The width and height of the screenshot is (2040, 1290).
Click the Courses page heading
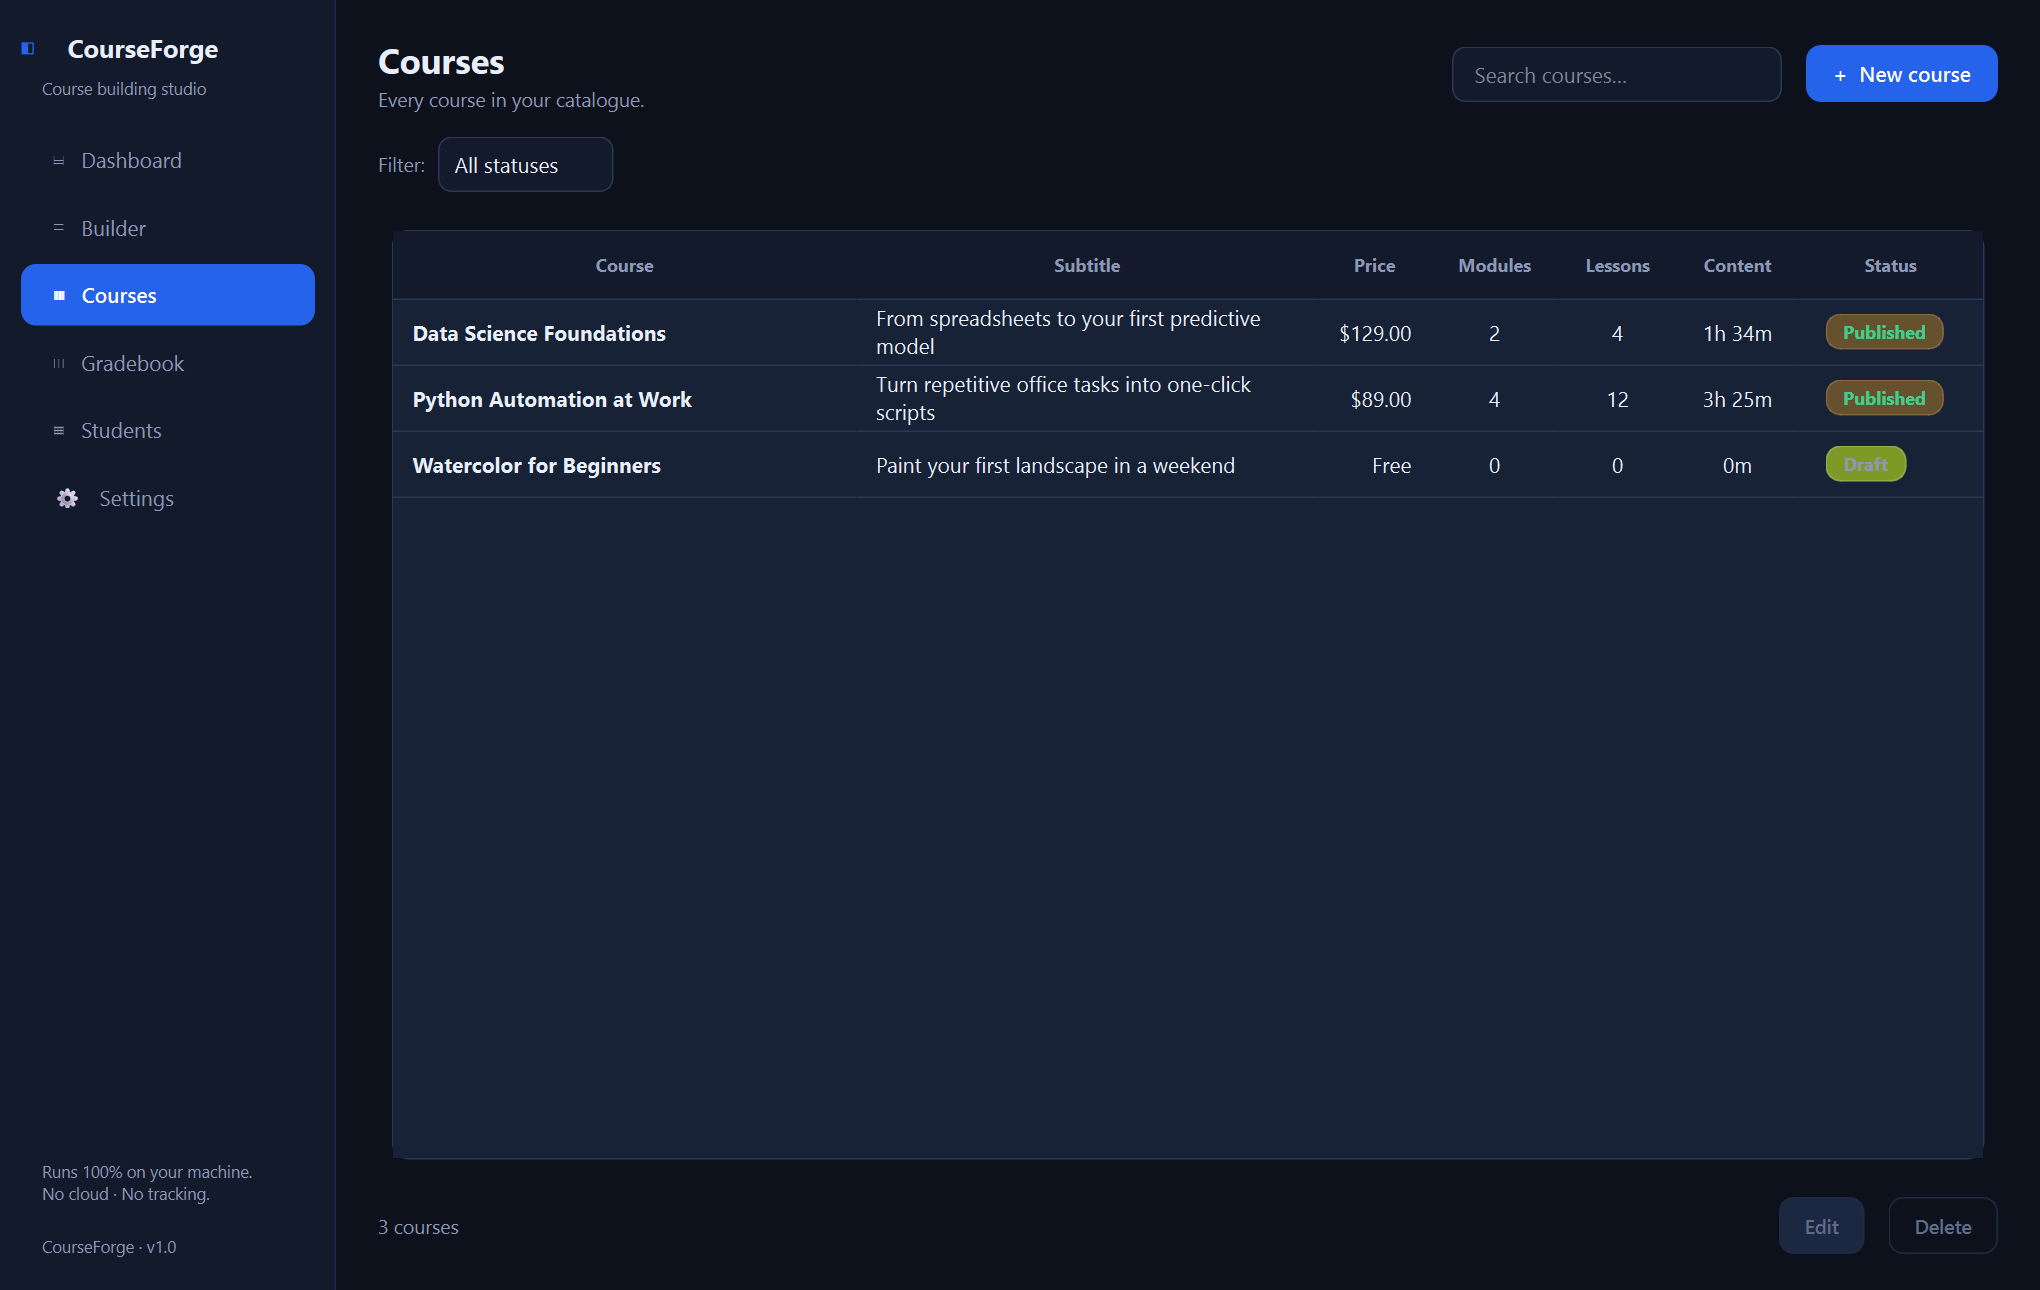pyautogui.click(x=441, y=62)
